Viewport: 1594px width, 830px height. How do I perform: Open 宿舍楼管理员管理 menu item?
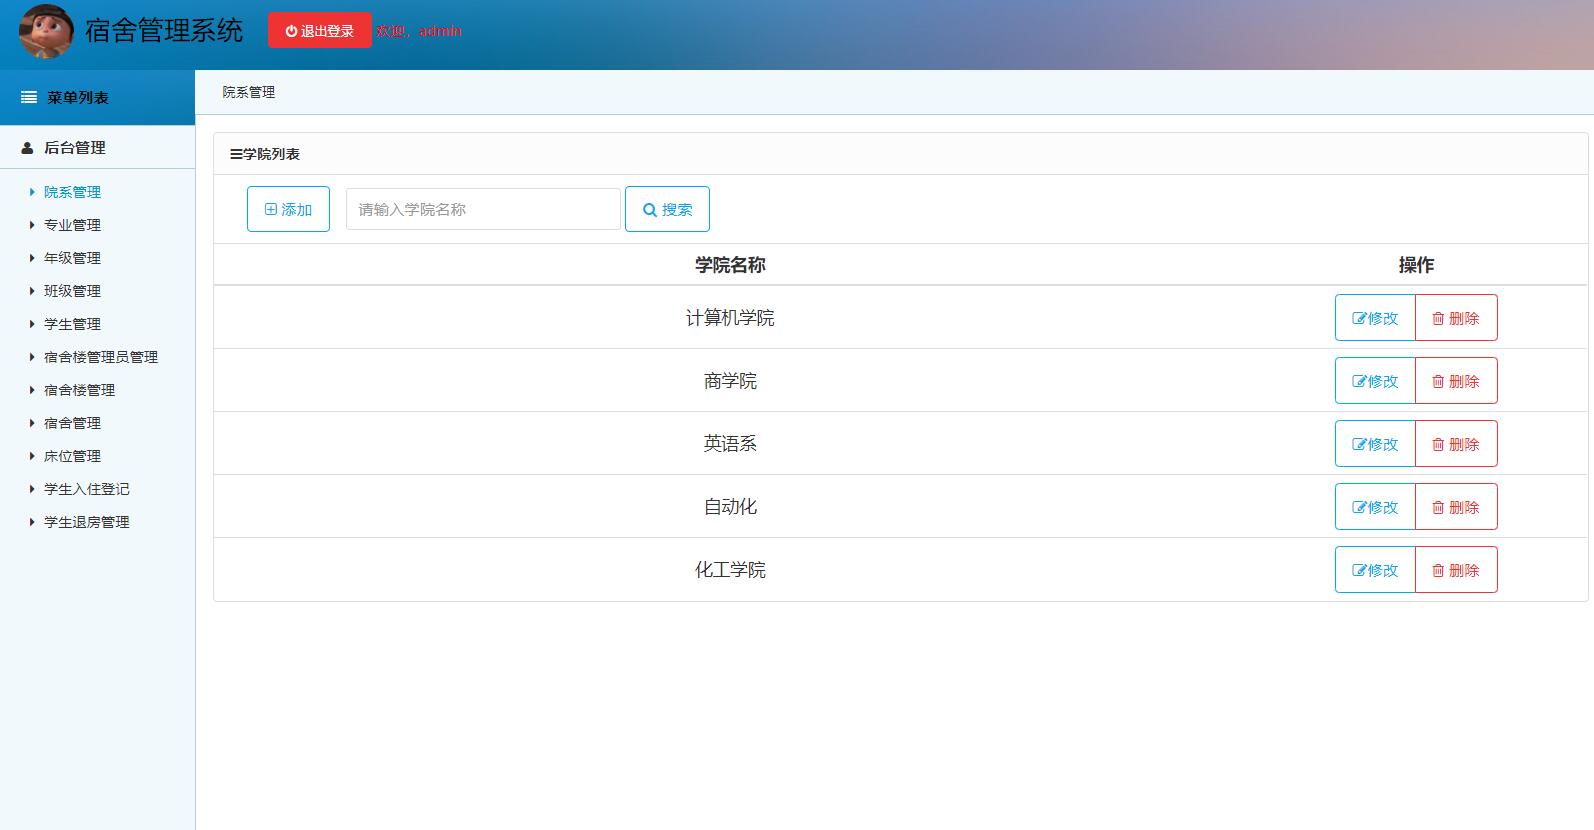[x=101, y=357]
